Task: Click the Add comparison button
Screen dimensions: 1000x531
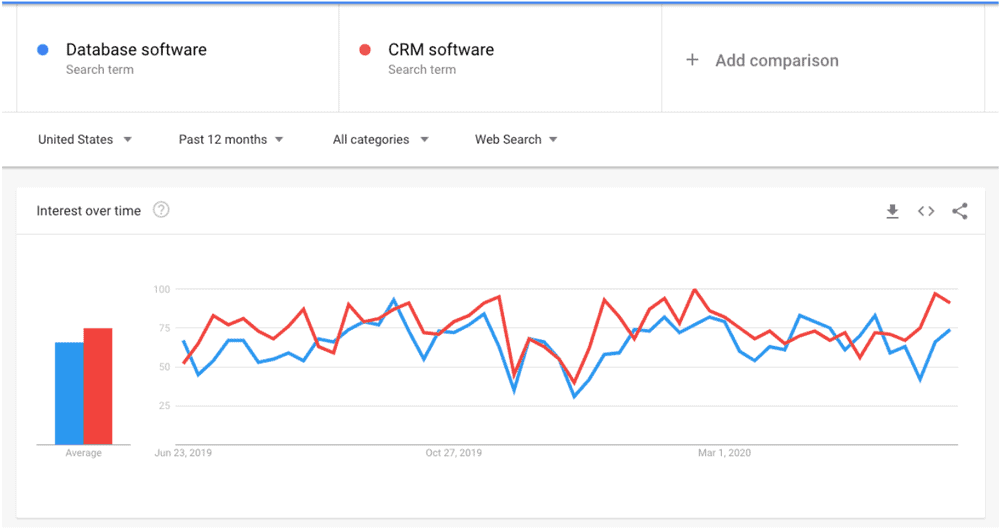Action: [x=776, y=61]
